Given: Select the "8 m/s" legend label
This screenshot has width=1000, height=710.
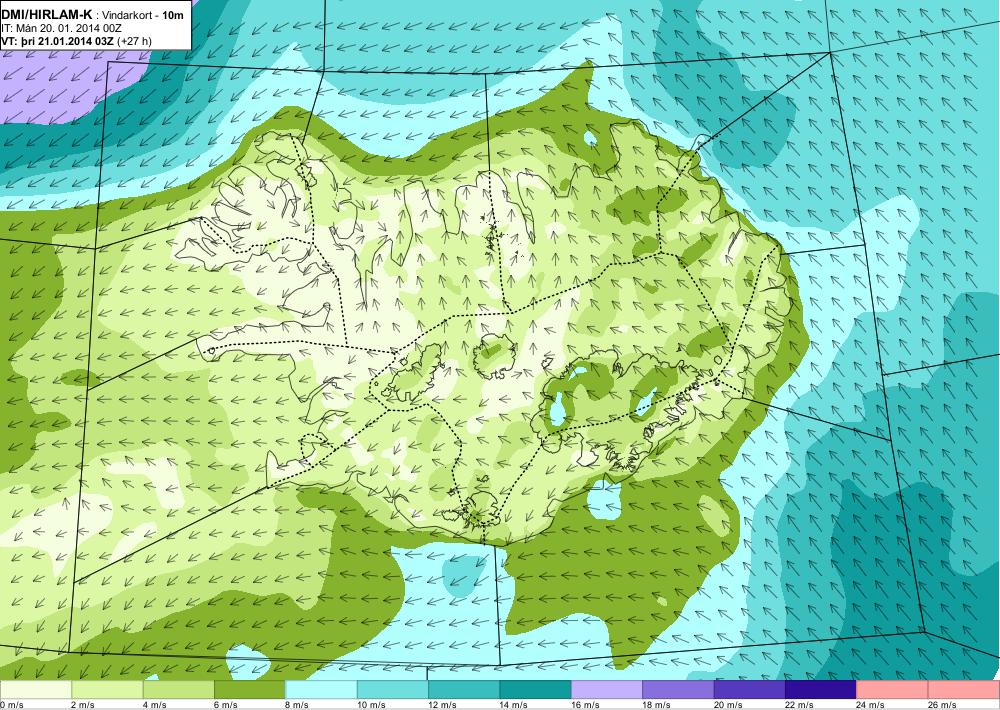Looking at the screenshot, I should (x=298, y=705).
